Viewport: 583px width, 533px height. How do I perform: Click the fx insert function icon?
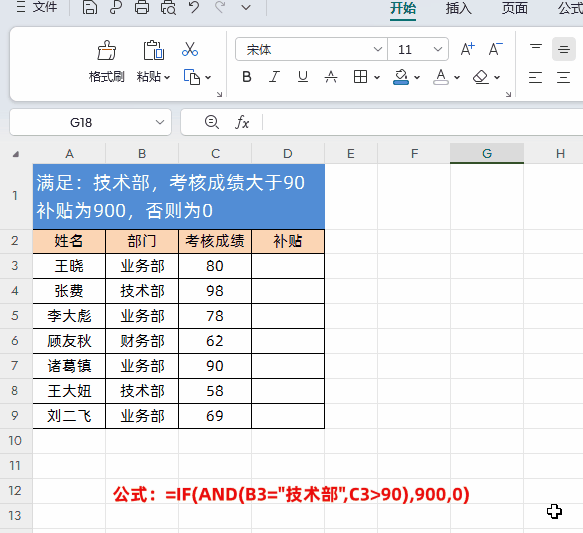242,122
